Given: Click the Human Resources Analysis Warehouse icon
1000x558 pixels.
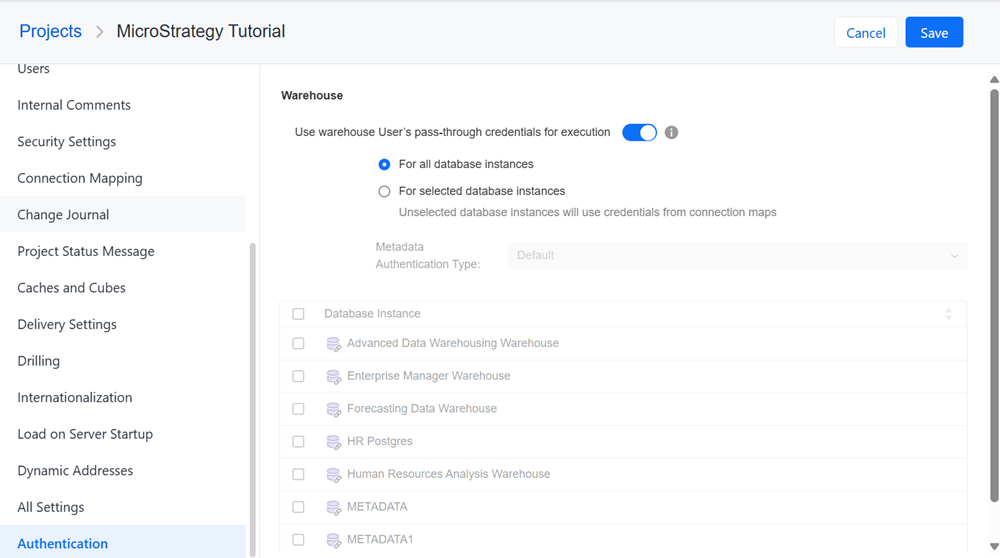Looking at the screenshot, I should 333,474.
